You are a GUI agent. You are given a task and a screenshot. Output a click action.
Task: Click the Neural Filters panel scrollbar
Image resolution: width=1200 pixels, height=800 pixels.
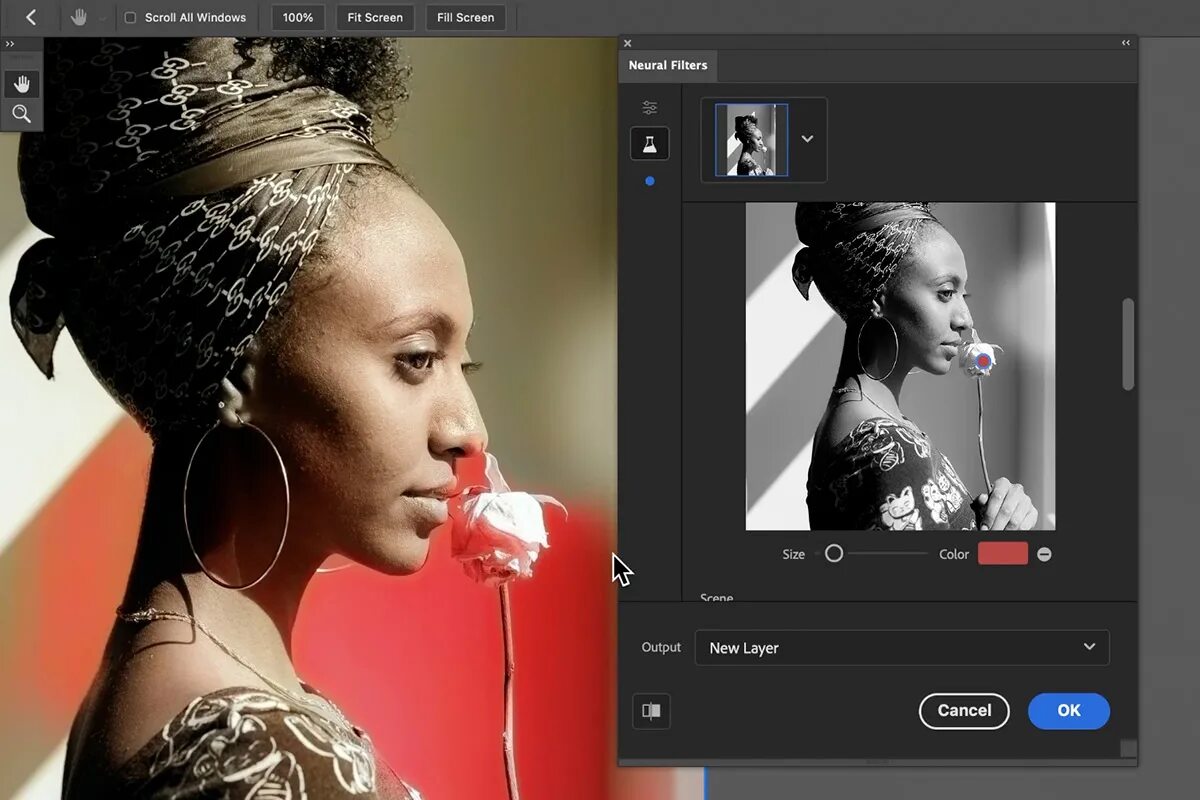[x=1128, y=344]
